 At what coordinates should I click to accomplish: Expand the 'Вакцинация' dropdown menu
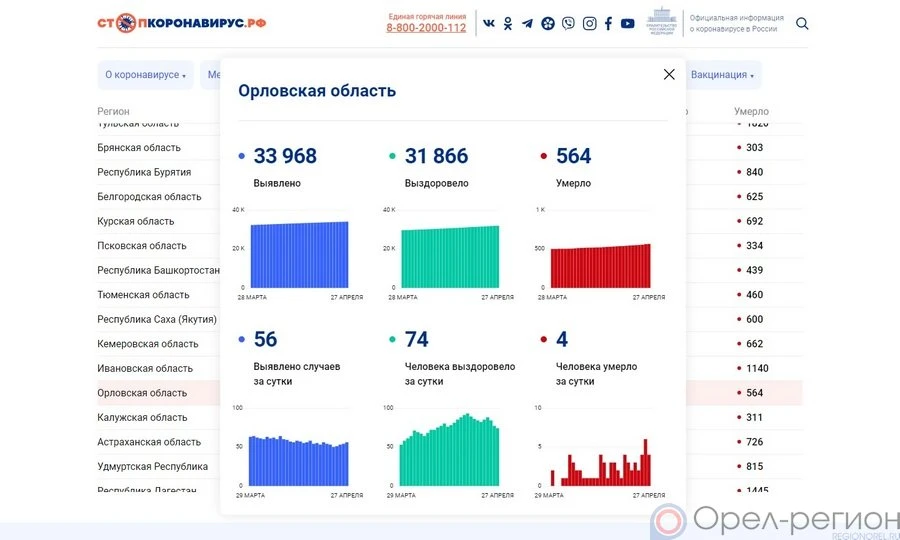(x=723, y=75)
